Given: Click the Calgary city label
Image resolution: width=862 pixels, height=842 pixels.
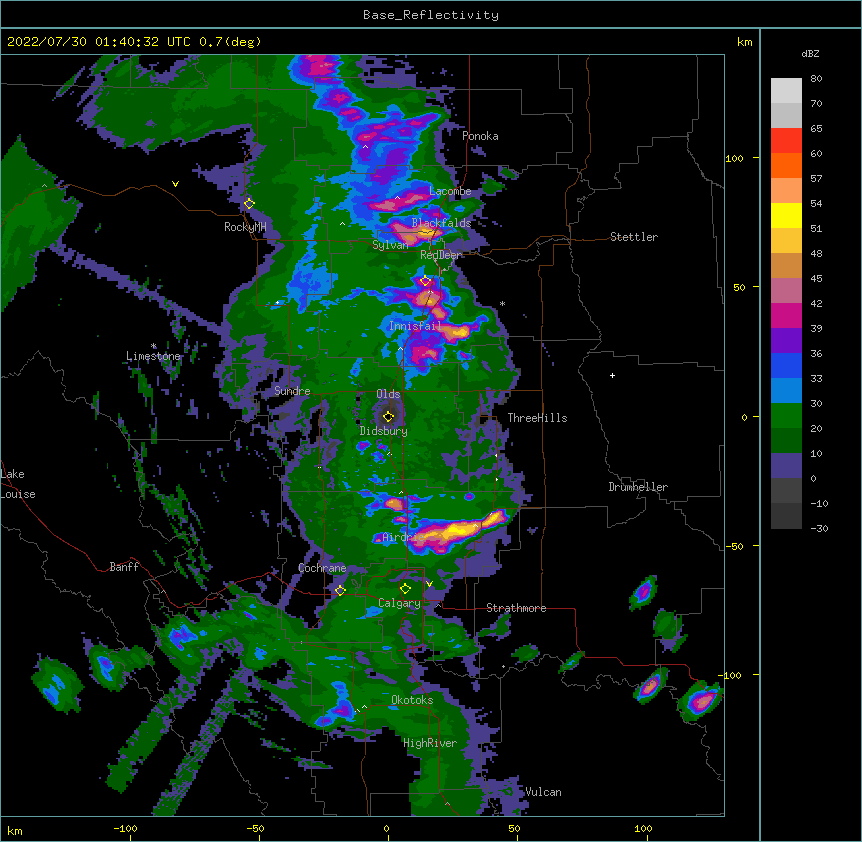Looking at the screenshot, I should coord(399,603).
